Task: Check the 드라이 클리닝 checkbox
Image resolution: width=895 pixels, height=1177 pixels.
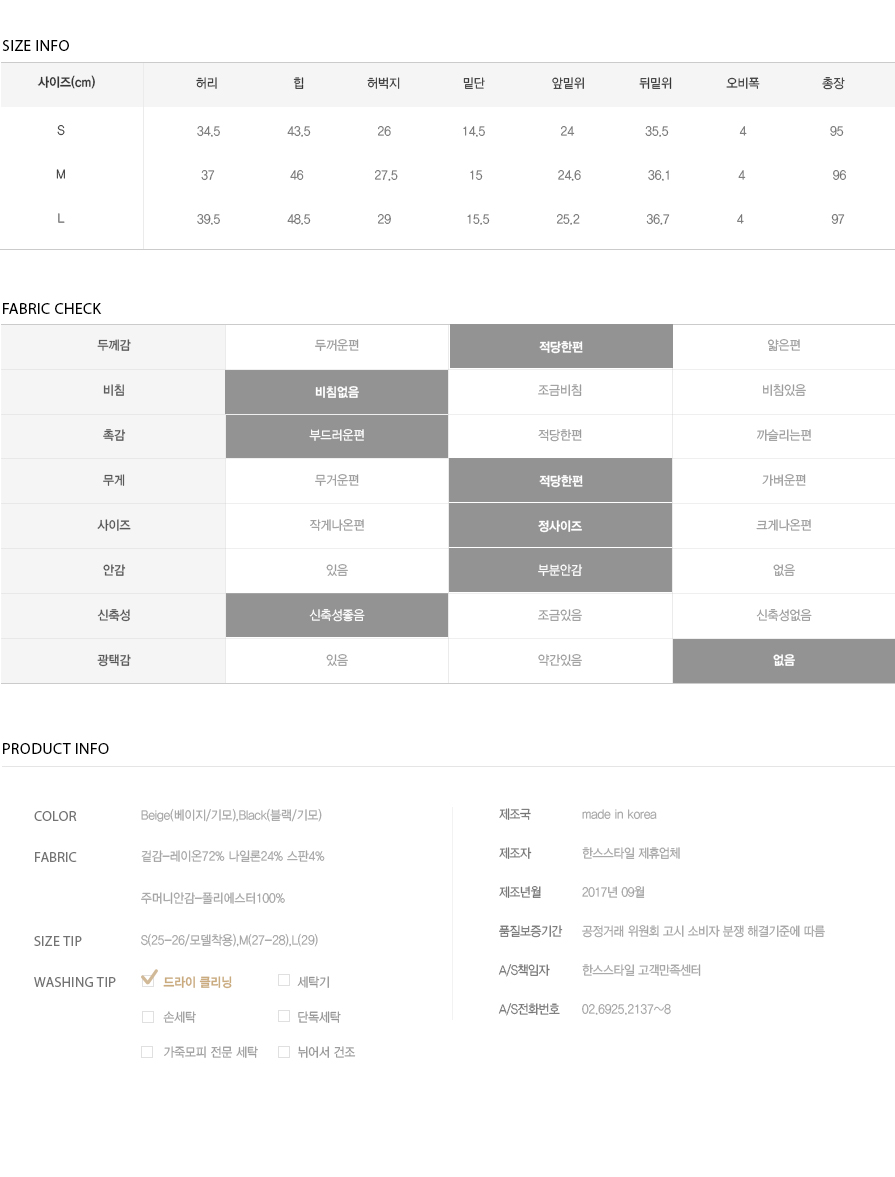Action: click(x=148, y=979)
